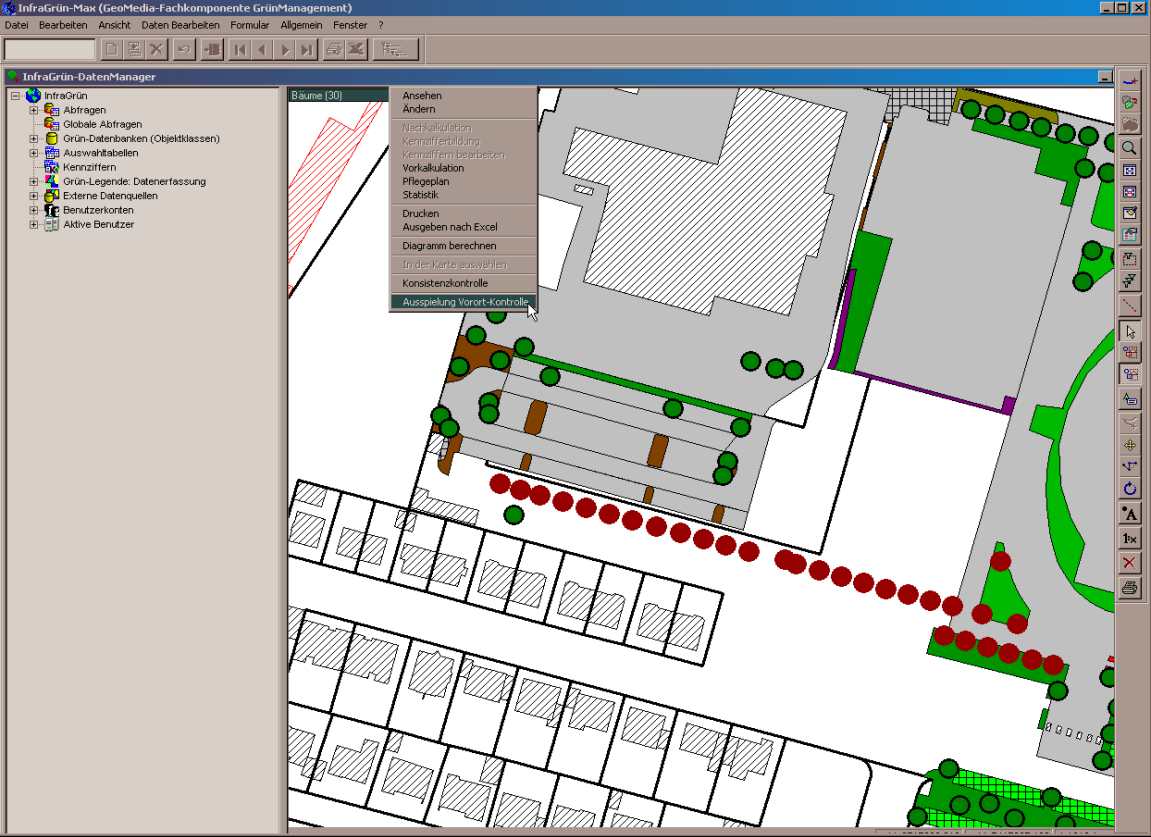This screenshot has width=1151, height=837.
Task: Click the empty input field in toolbar
Action: [x=50, y=49]
